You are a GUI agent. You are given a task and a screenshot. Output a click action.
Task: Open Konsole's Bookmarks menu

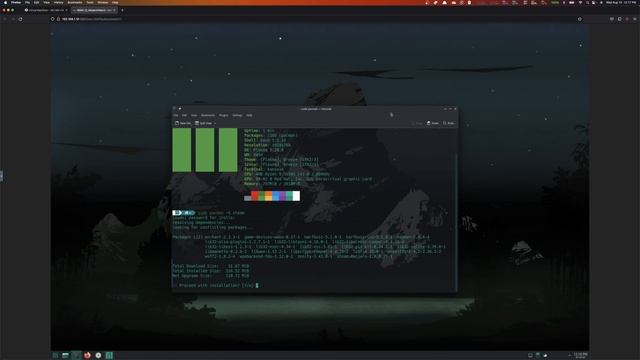coord(208,116)
